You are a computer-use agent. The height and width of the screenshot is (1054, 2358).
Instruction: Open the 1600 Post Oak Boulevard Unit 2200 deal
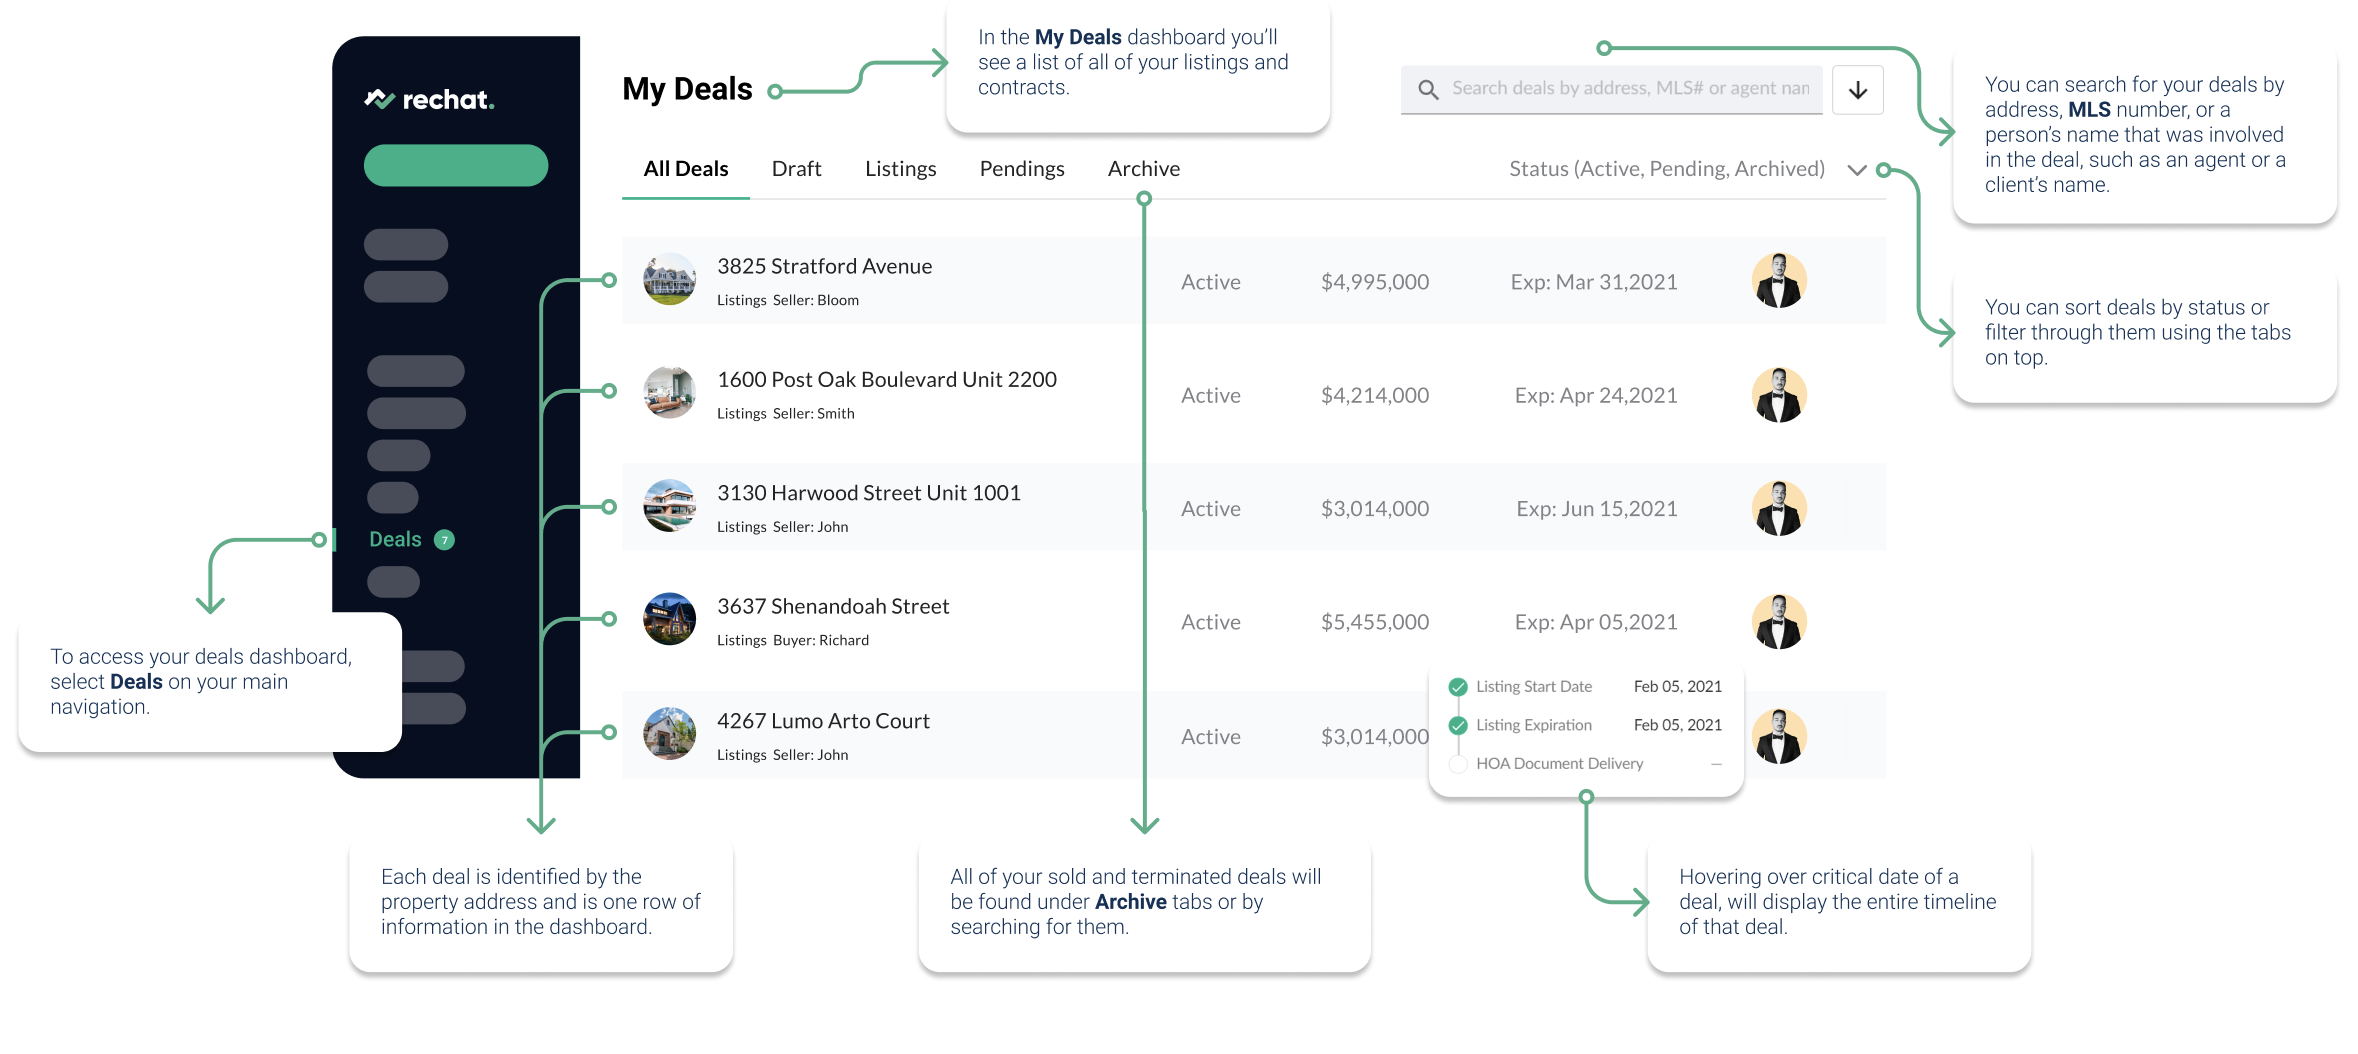pos(886,380)
